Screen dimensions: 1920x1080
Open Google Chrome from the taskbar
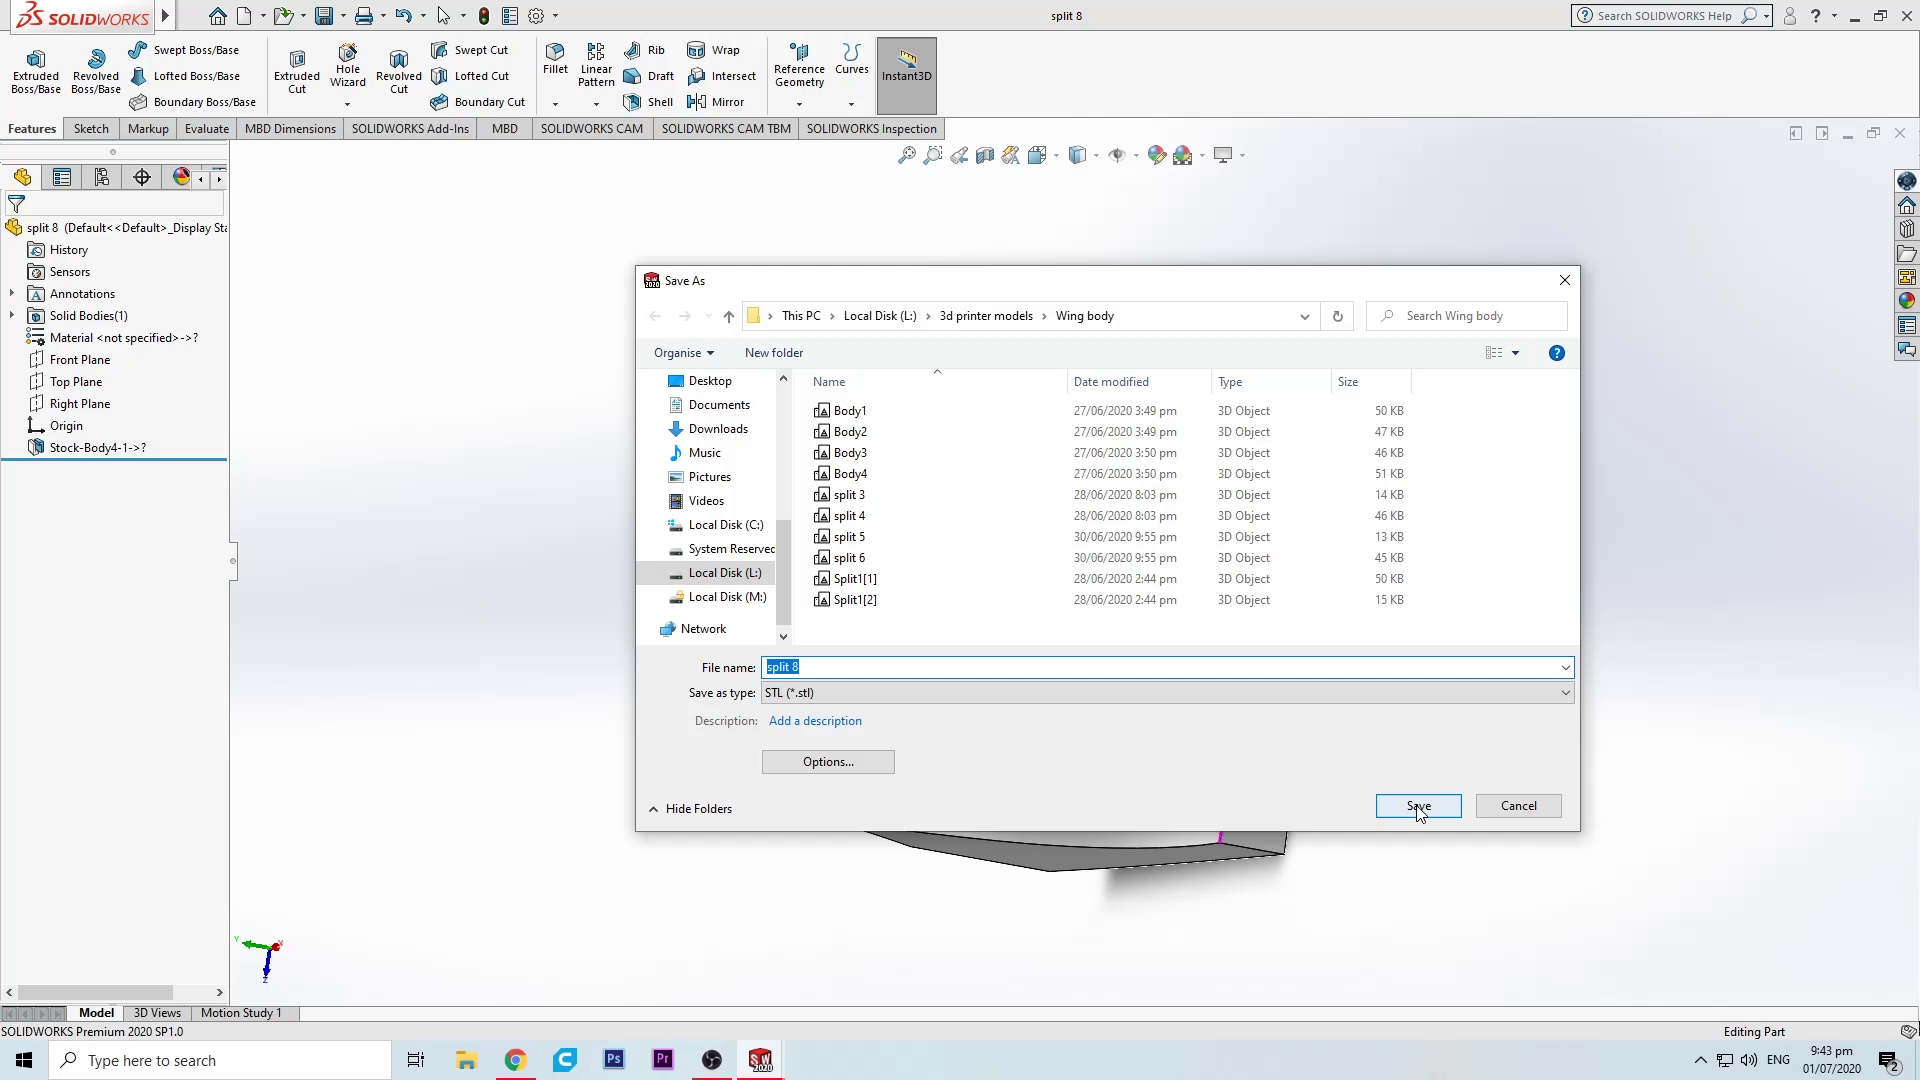coord(515,1060)
